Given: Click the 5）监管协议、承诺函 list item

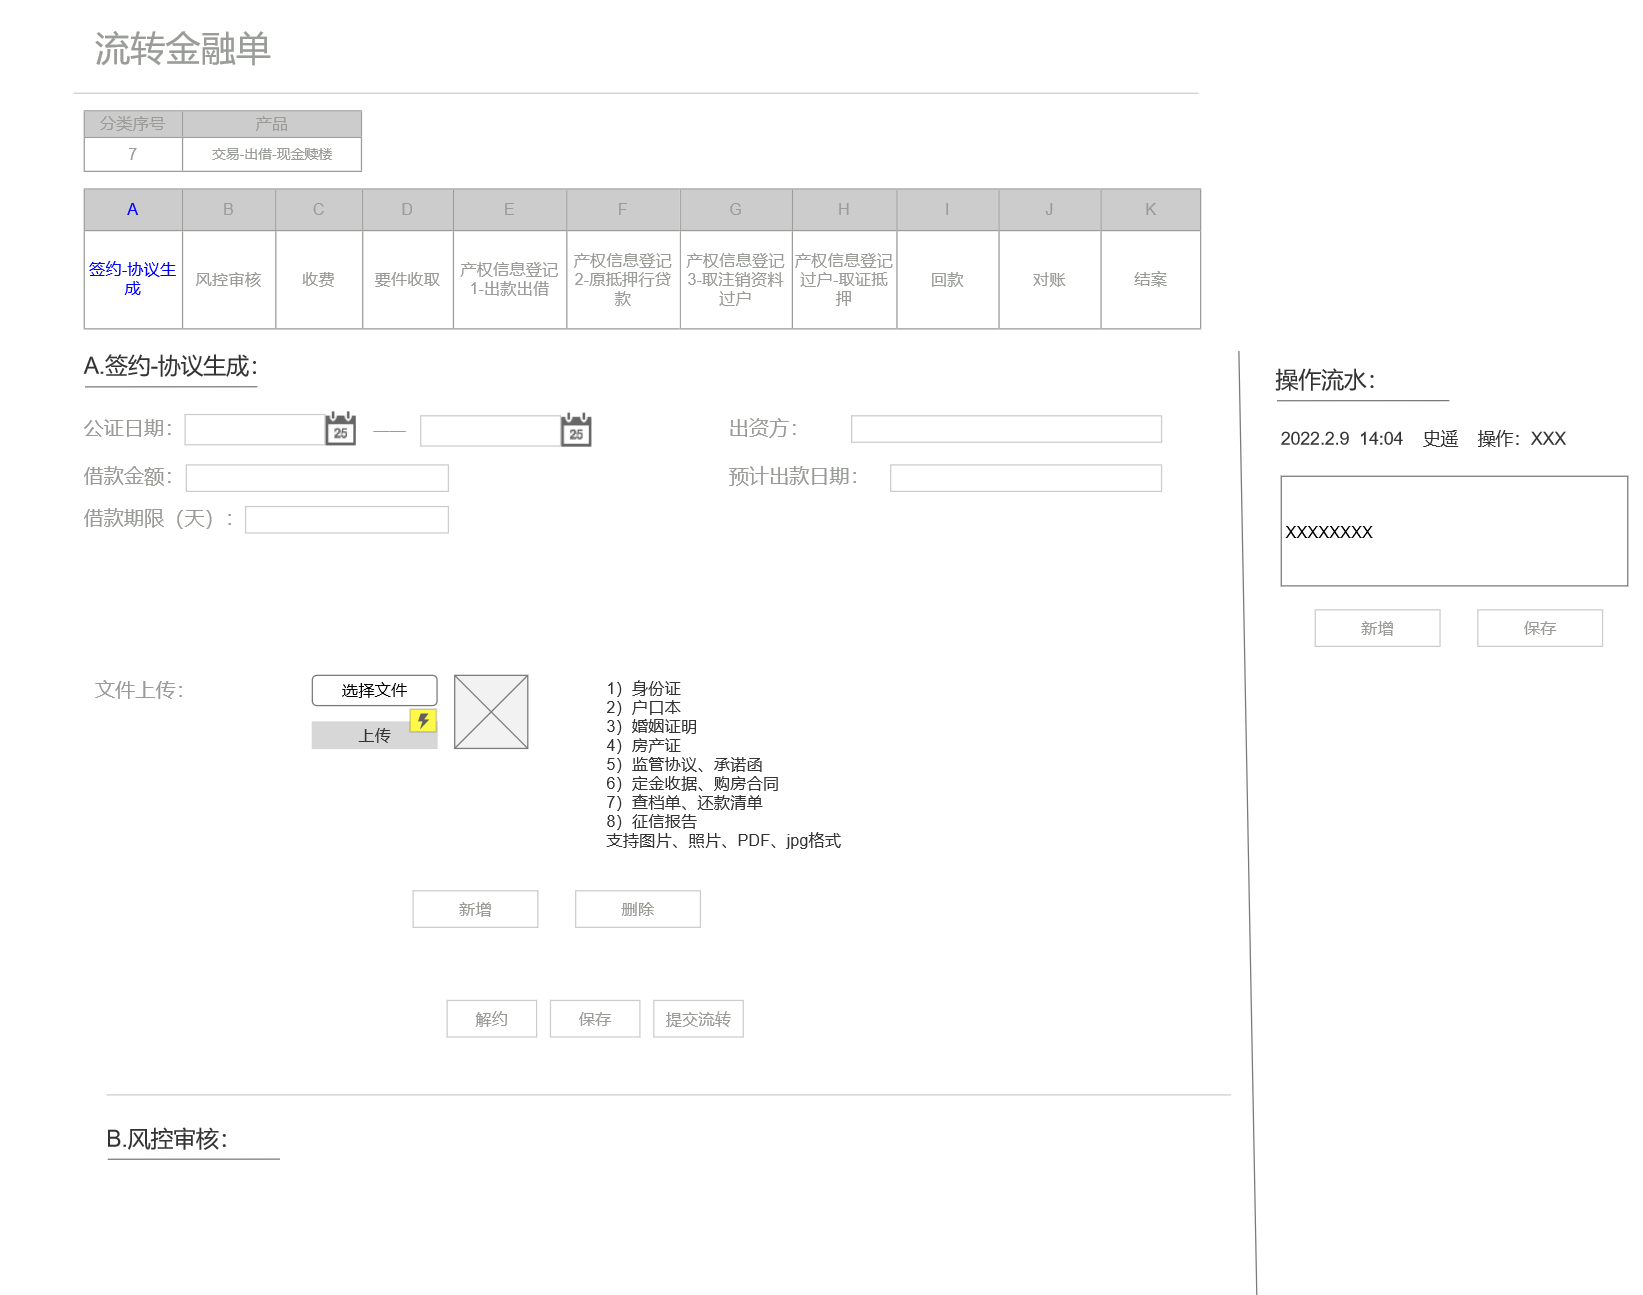Looking at the screenshot, I should click(x=684, y=765).
